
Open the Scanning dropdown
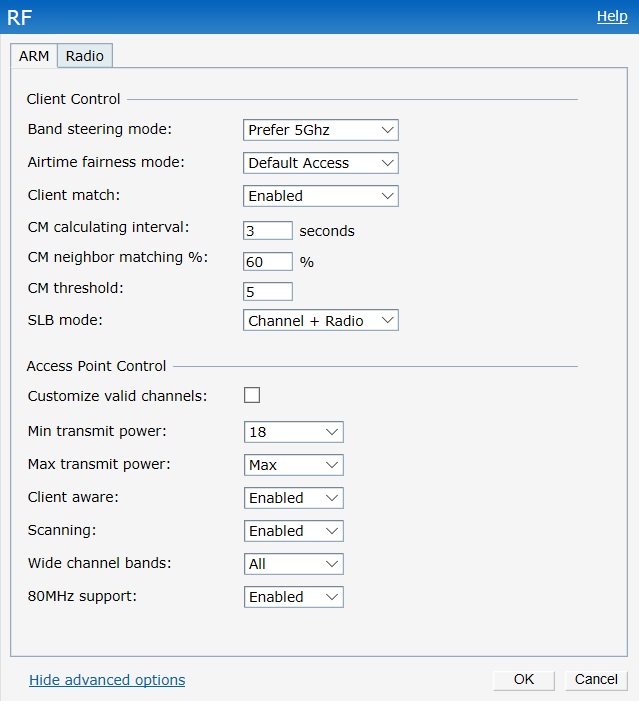293,531
